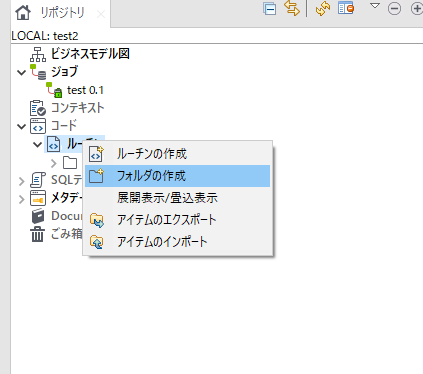The width and height of the screenshot is (423, 374).
Task: Close the リポジトリ tab
Action: 101,14
